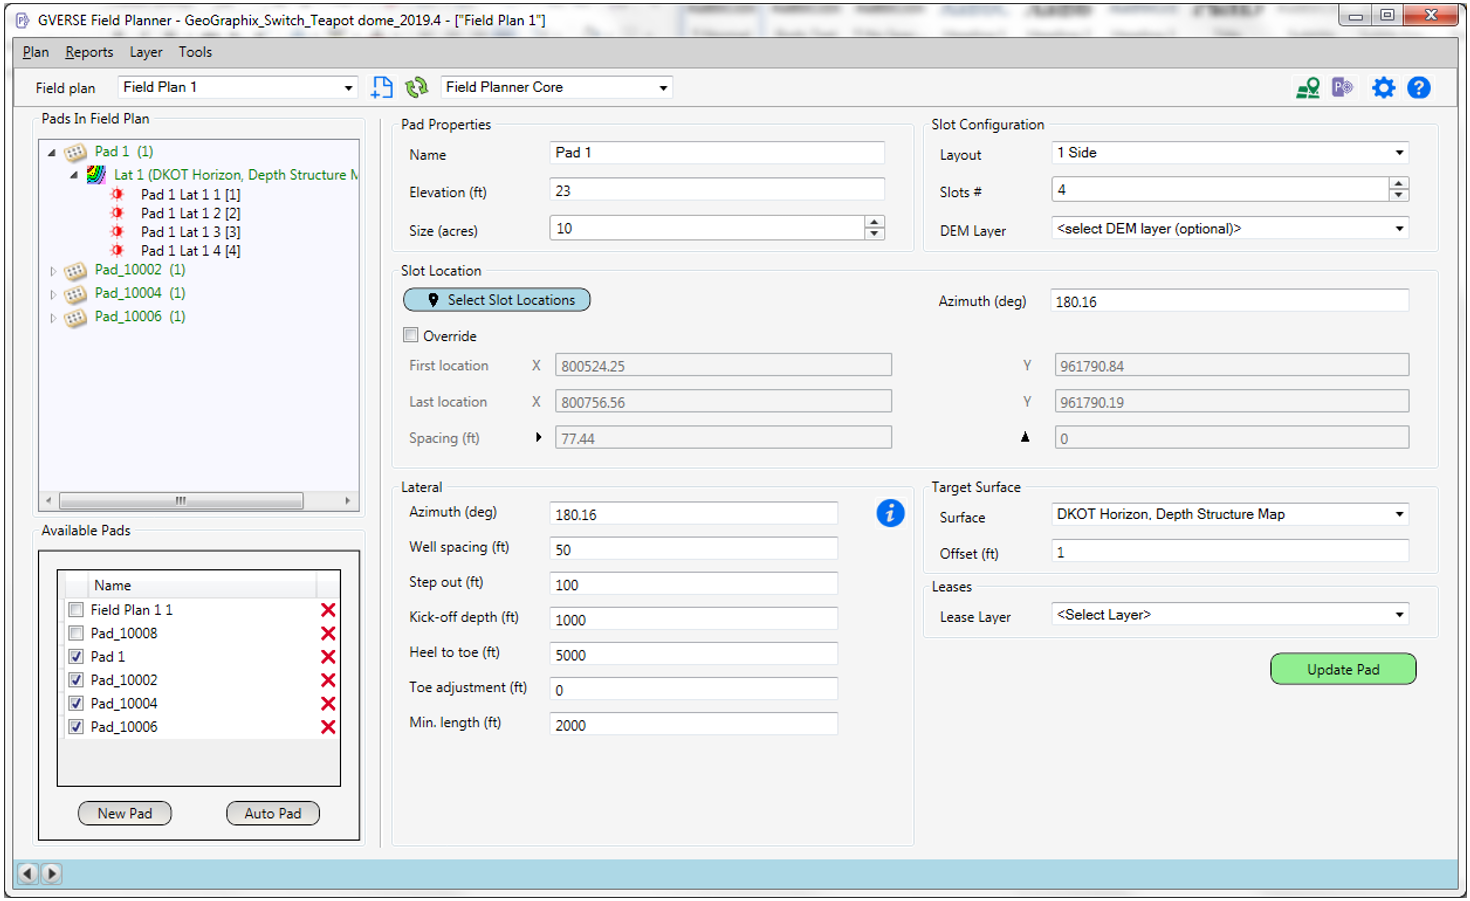1470x901 pixels.
Task: Click the Pad_10002 pad icon in tree
Action: coord(76,271)
